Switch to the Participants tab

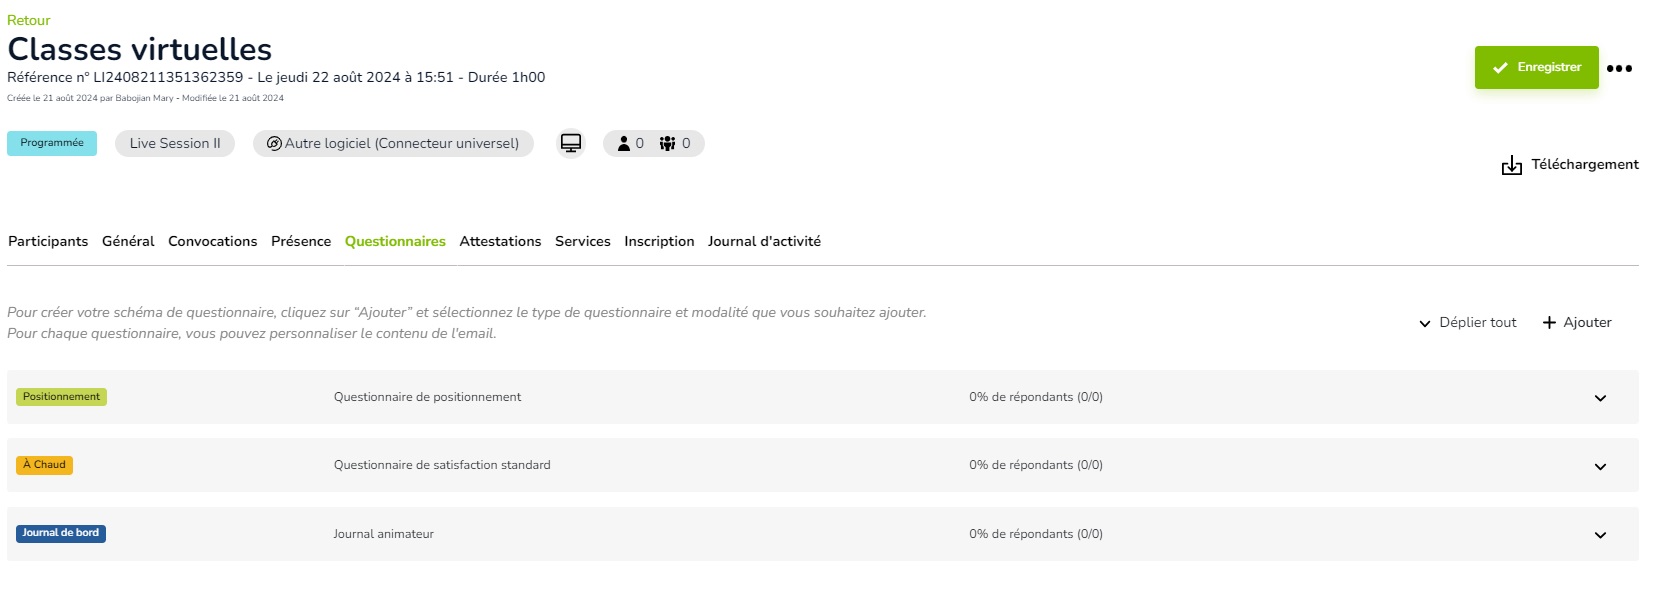click(x=48, y=241)
